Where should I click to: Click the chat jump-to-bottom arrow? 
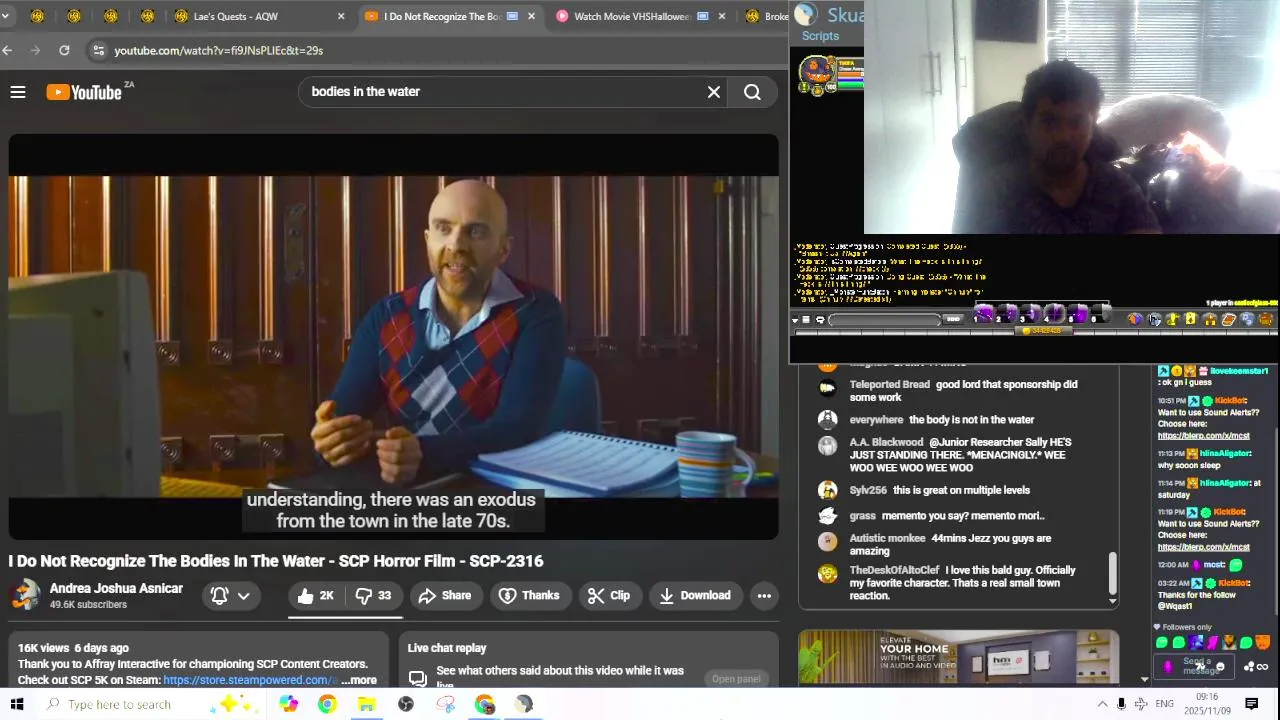click(1112, 601)
